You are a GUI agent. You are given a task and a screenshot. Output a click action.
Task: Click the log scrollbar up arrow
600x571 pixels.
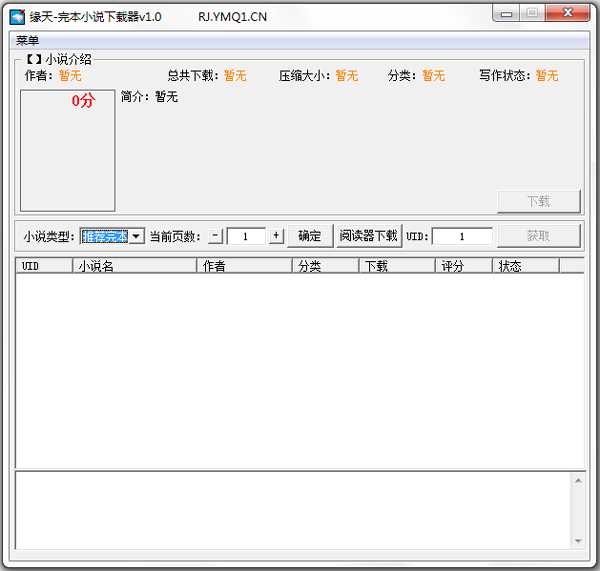tap(578, 480)
